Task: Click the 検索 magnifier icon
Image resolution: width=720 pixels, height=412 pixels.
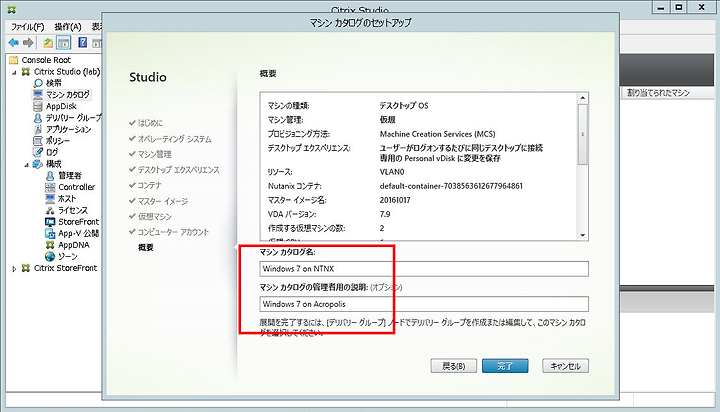Action: (38, 83)
